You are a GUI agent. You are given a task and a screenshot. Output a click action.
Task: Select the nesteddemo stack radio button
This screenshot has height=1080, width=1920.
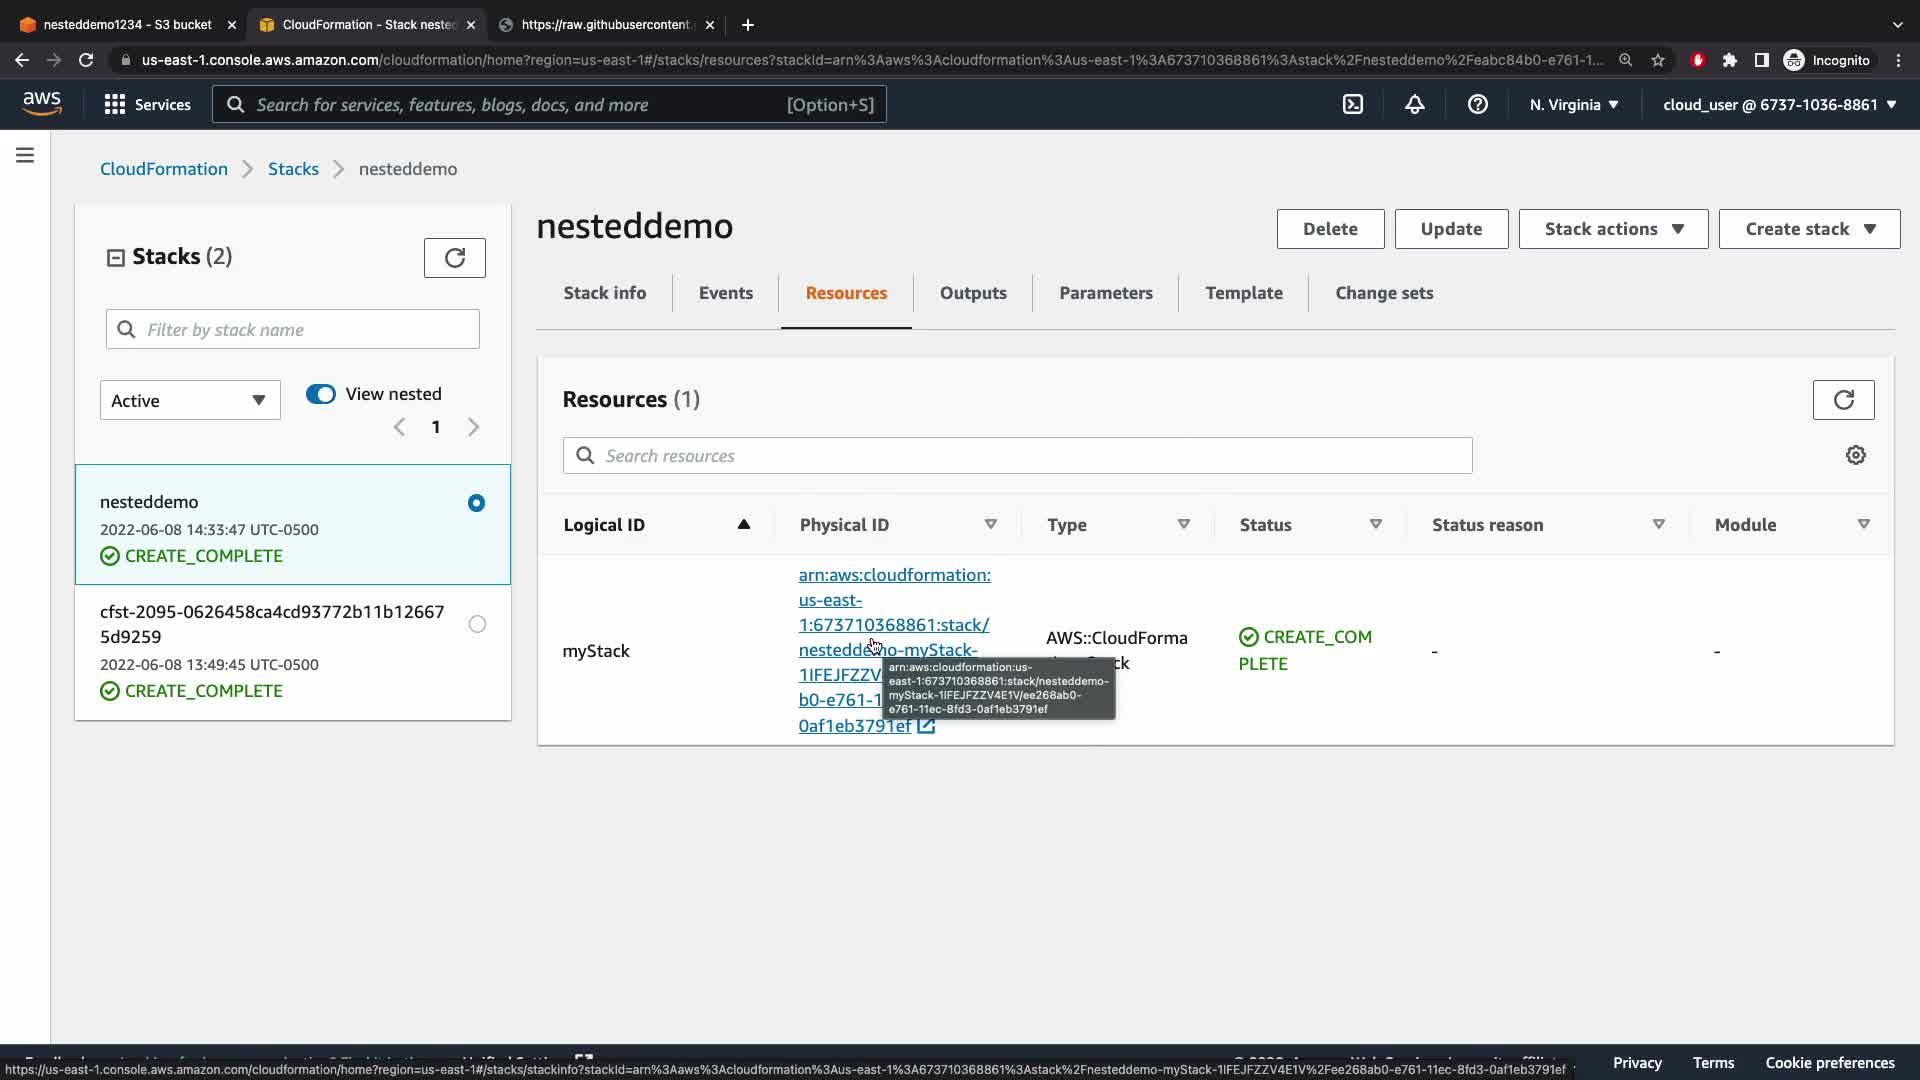[476, 503]
